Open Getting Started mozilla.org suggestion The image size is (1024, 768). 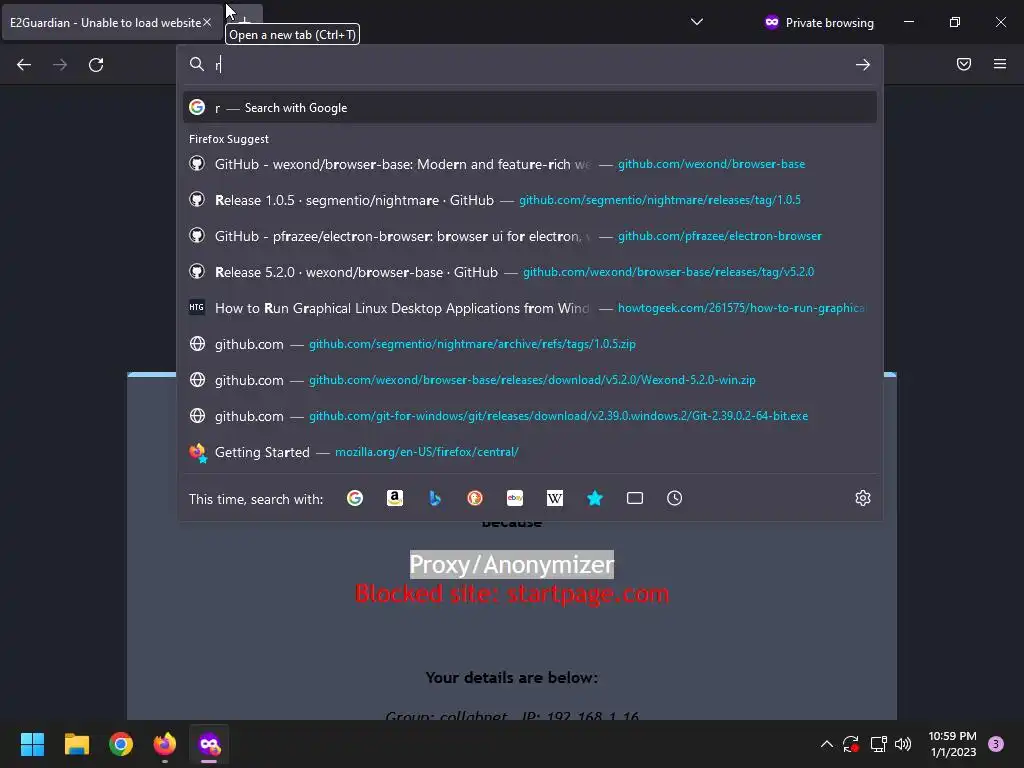[x=530, y=452]
